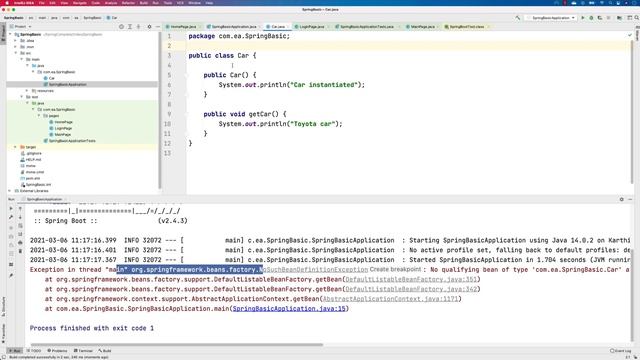Screen dimensions: 640x360
Task: Clear all console output trash icon
Action: [20, 251]
